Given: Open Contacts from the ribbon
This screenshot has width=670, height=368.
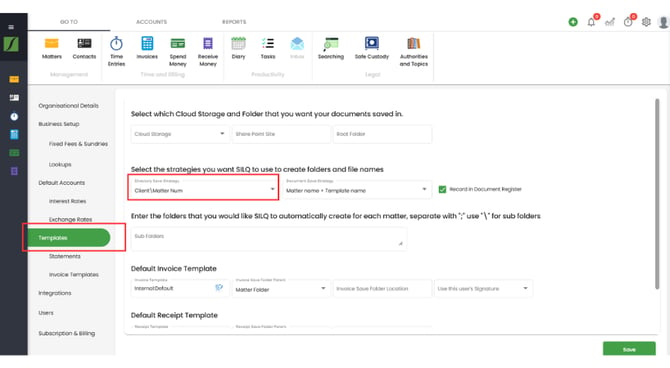Looking at the screenshot, I should pos(84,43).
